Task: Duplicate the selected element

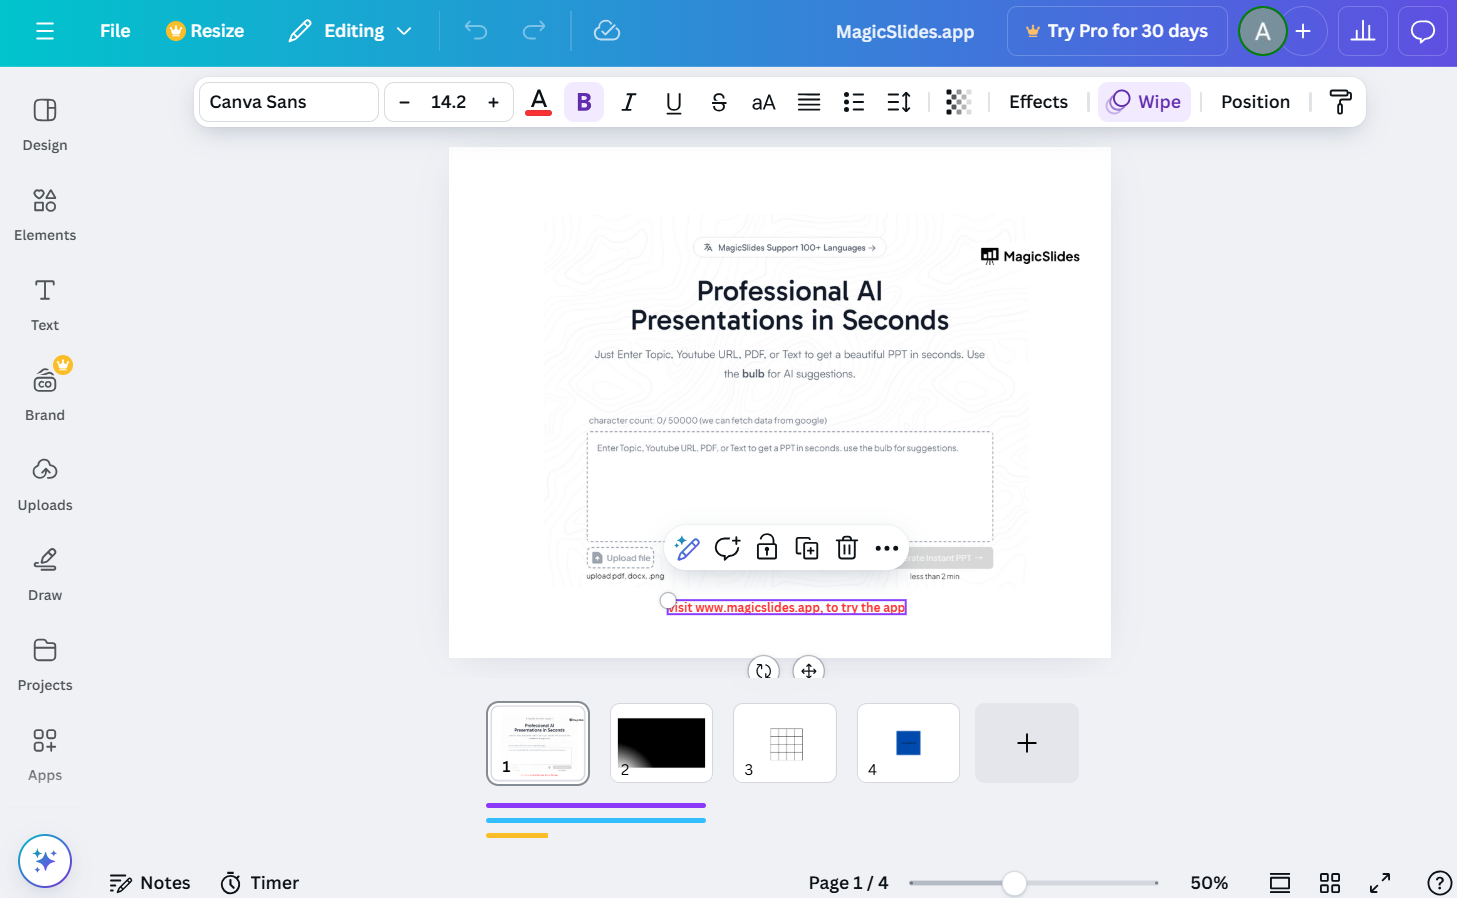Action: pyautogui.click(x=807, y=548)
